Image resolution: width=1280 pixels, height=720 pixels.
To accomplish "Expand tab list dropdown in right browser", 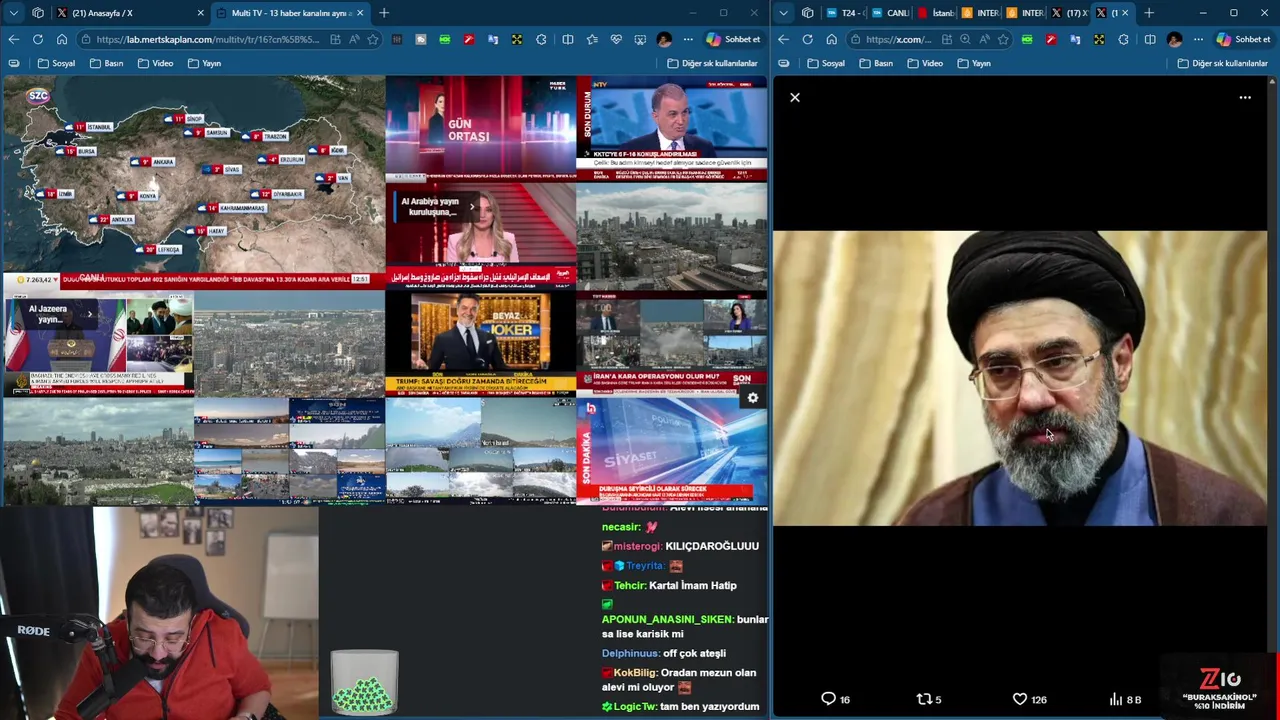I will pos(783,13).
